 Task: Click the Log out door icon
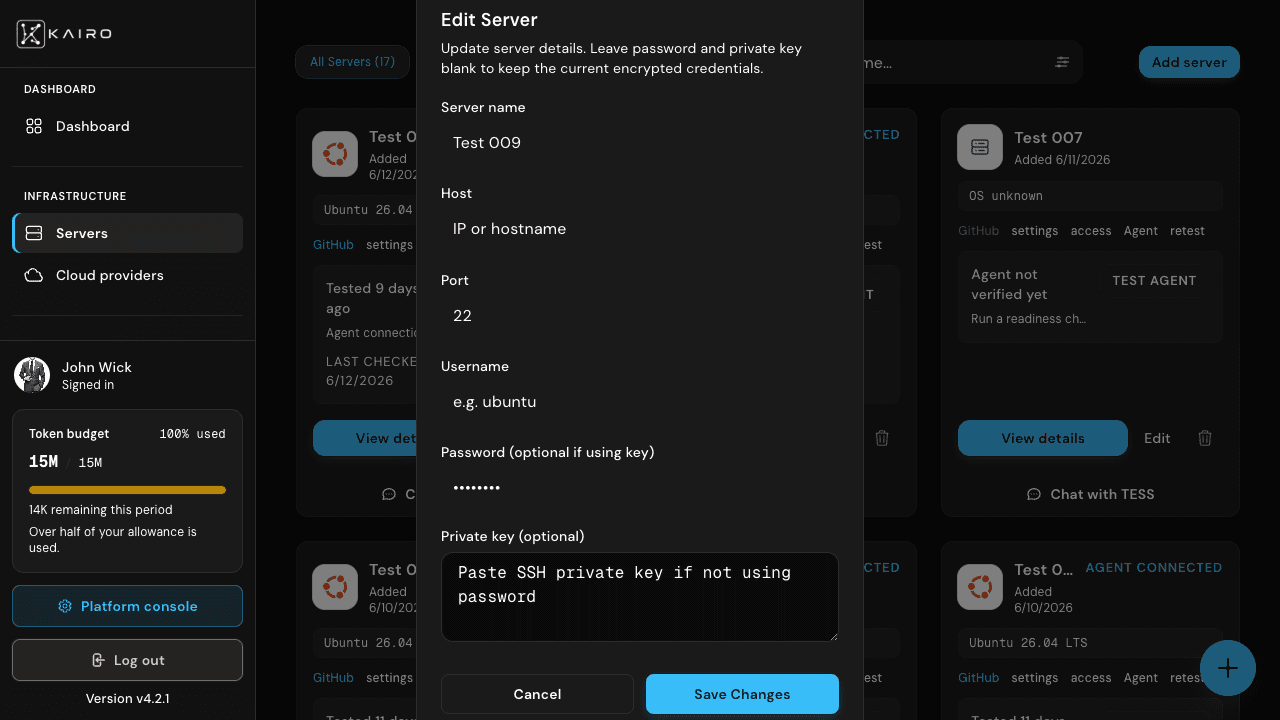tap(98, 660)
